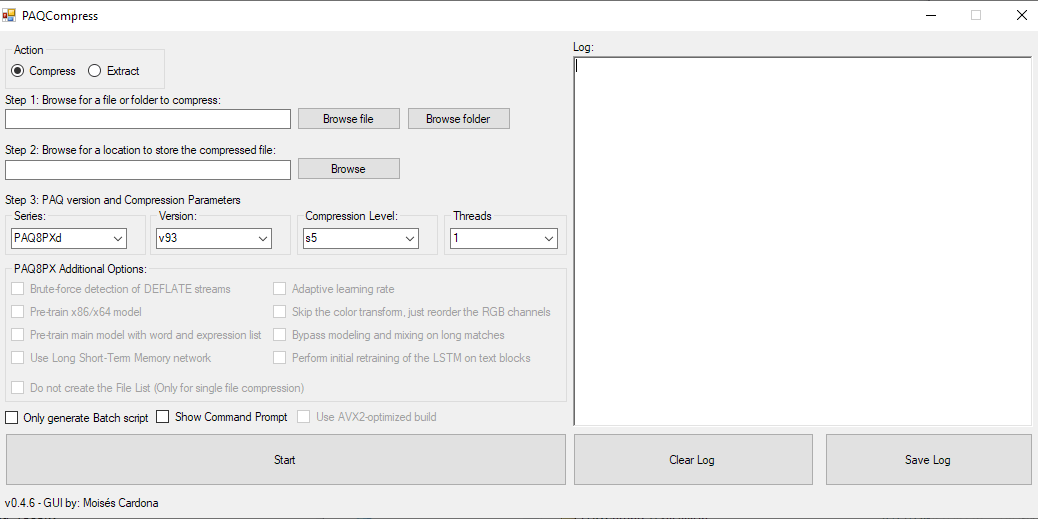The height and width of the screenshot is (519, 1038).
Task: Open the Version dropdown showing v93
Action: (x=214, y=239)
